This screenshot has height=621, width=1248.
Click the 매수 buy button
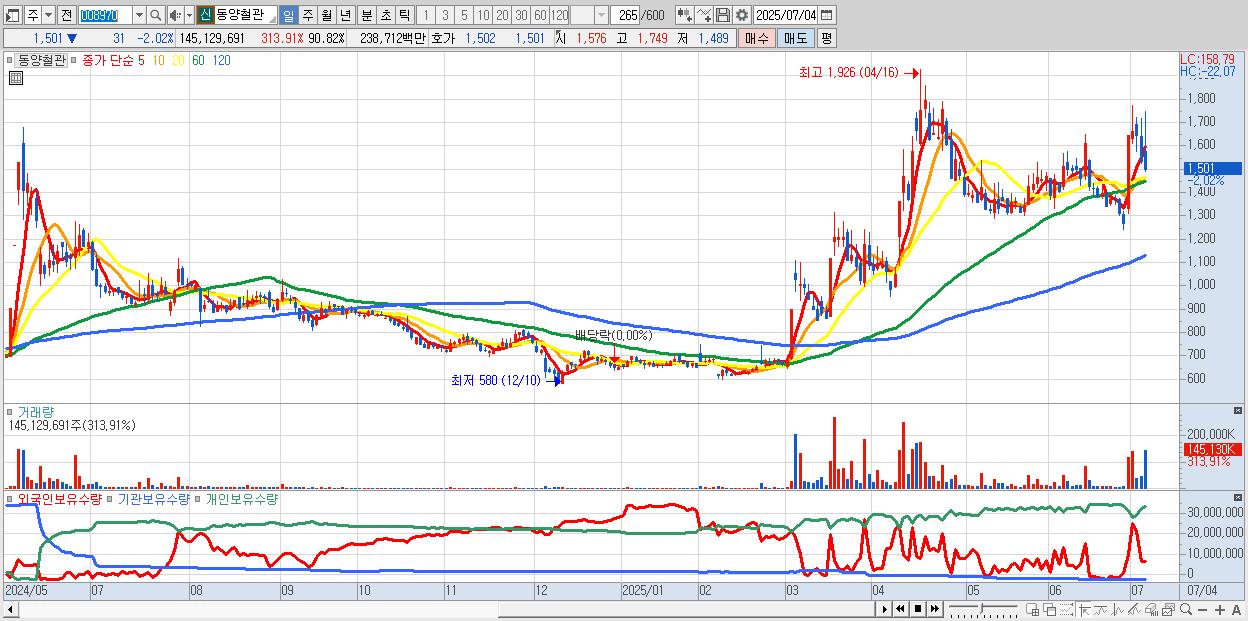[x=757, y=38]
